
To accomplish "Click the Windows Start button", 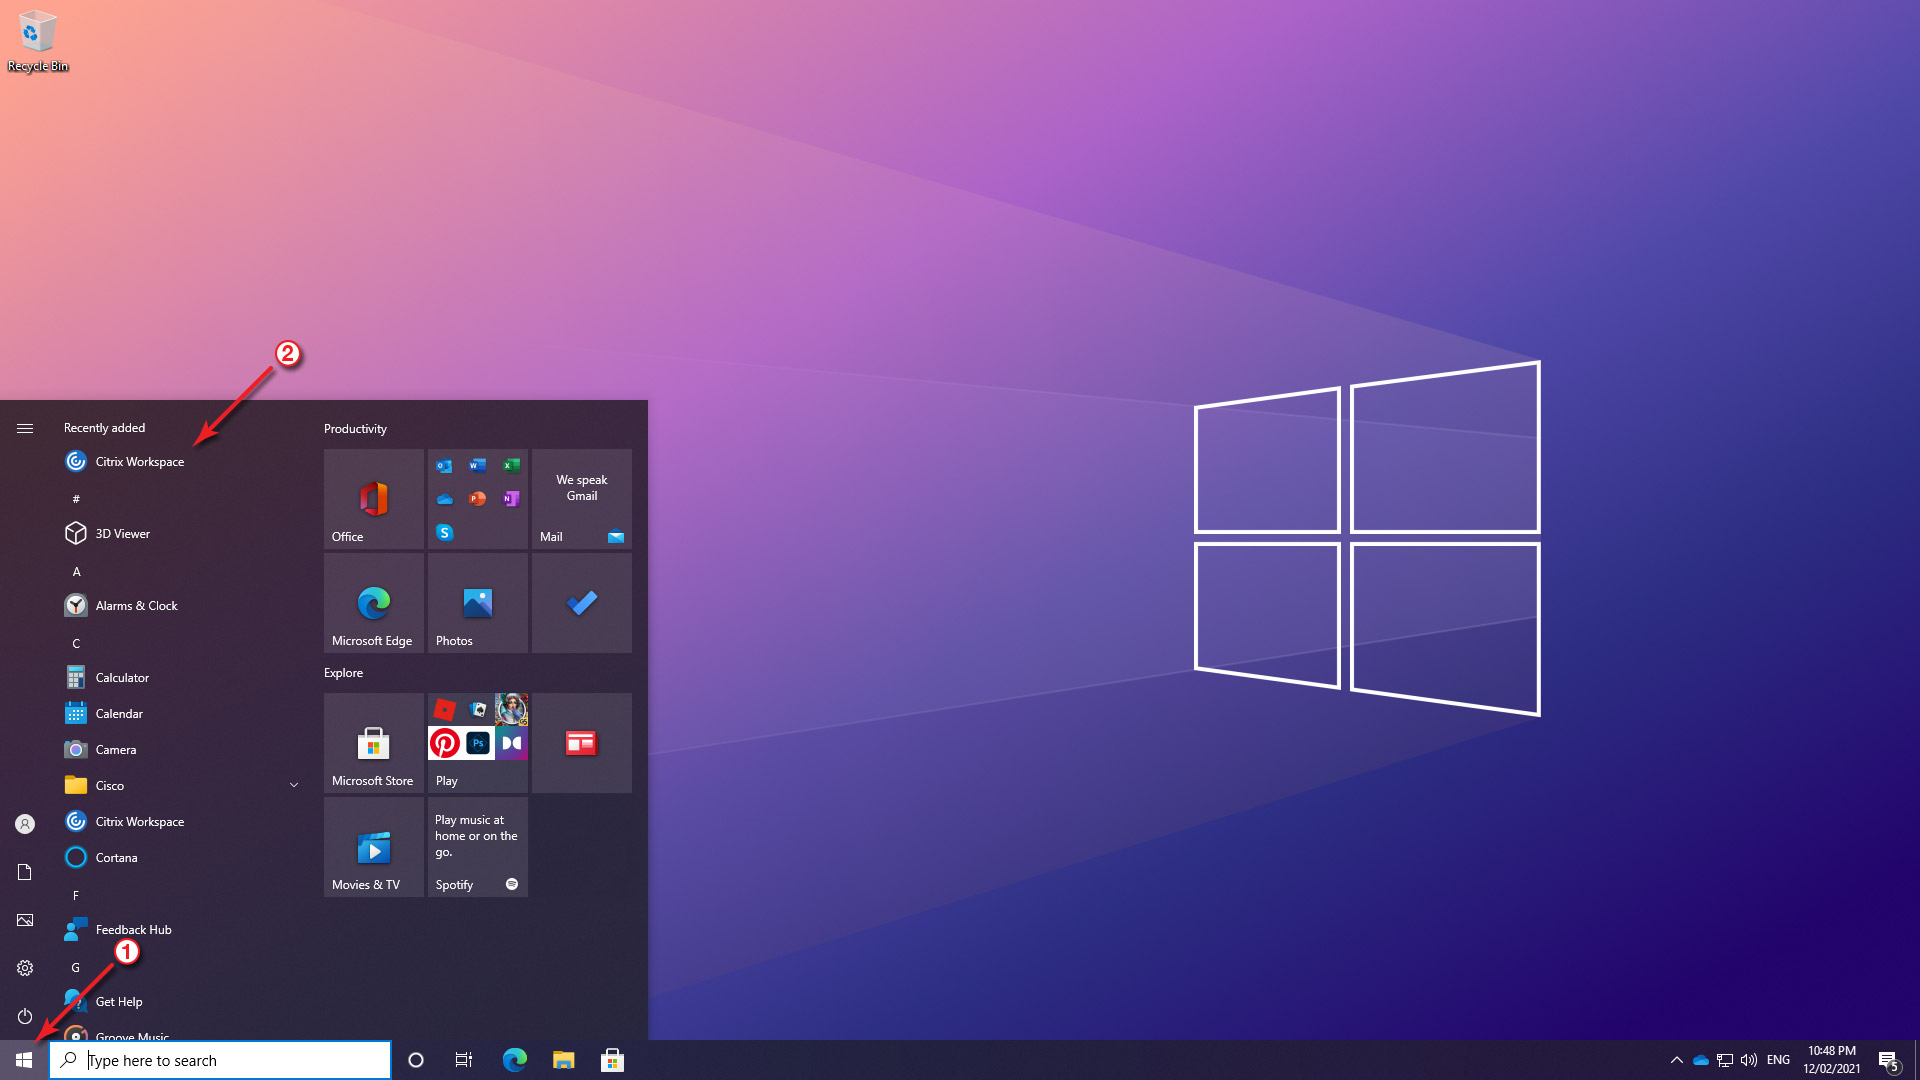I will pyautogui.click(x=24, y=1060).
